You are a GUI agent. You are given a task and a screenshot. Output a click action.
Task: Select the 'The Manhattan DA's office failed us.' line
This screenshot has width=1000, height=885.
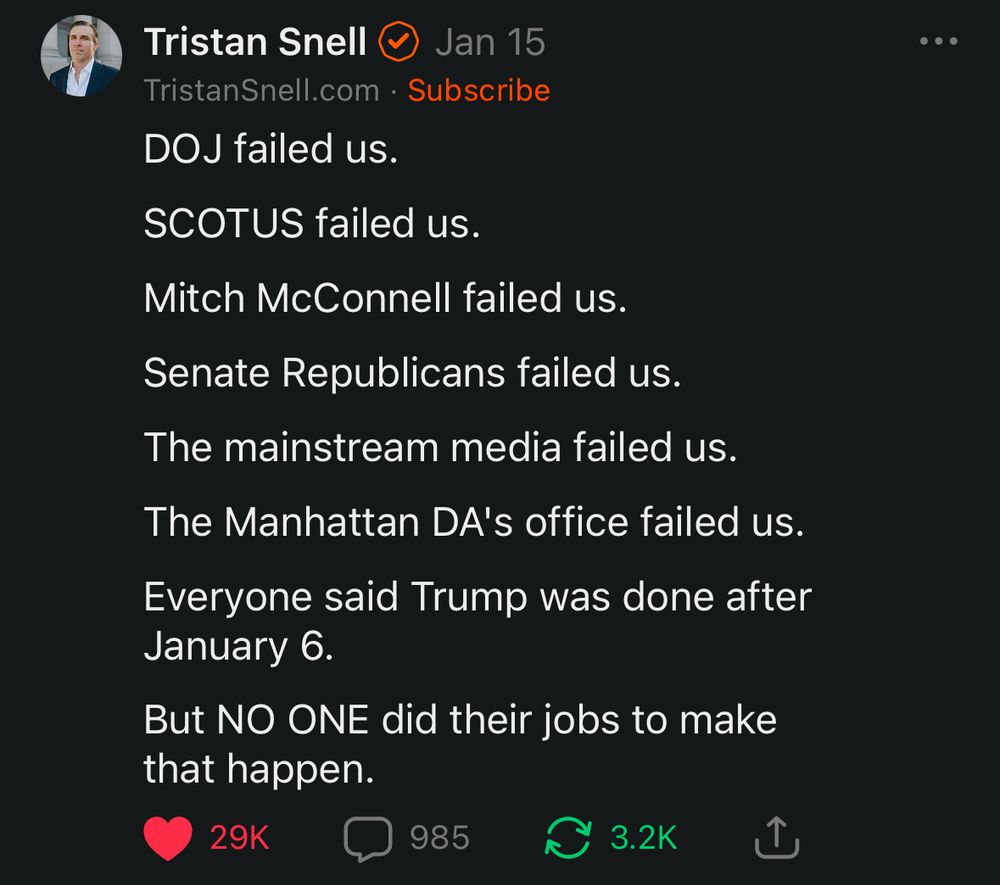(x=474, y=522)
